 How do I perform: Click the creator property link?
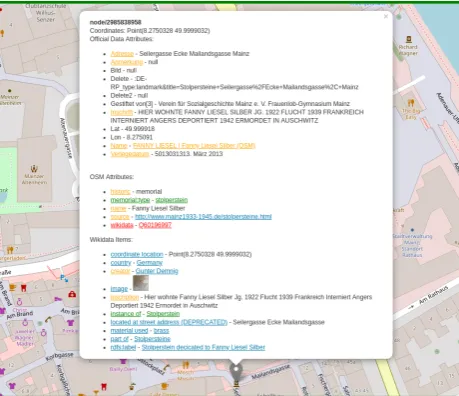click(120, 271)
